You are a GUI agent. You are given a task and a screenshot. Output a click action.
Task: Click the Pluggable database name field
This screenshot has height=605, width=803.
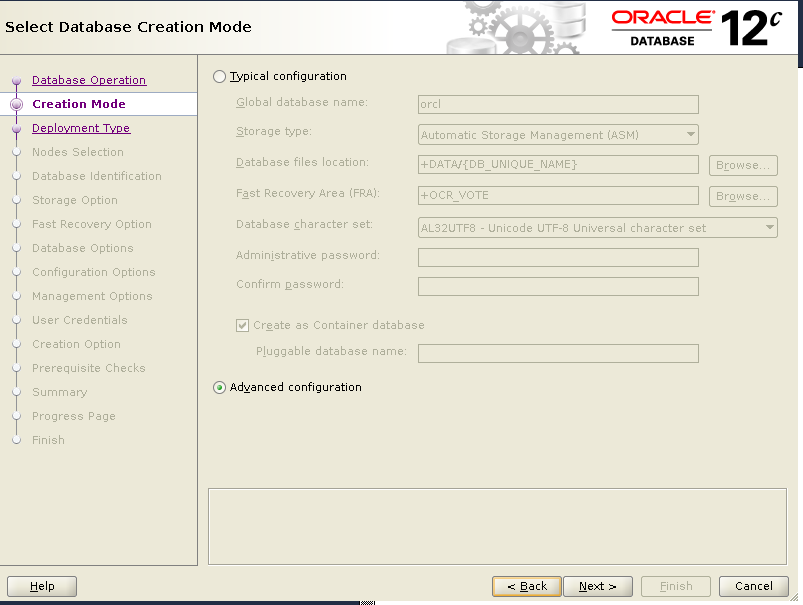pos(558,353)
